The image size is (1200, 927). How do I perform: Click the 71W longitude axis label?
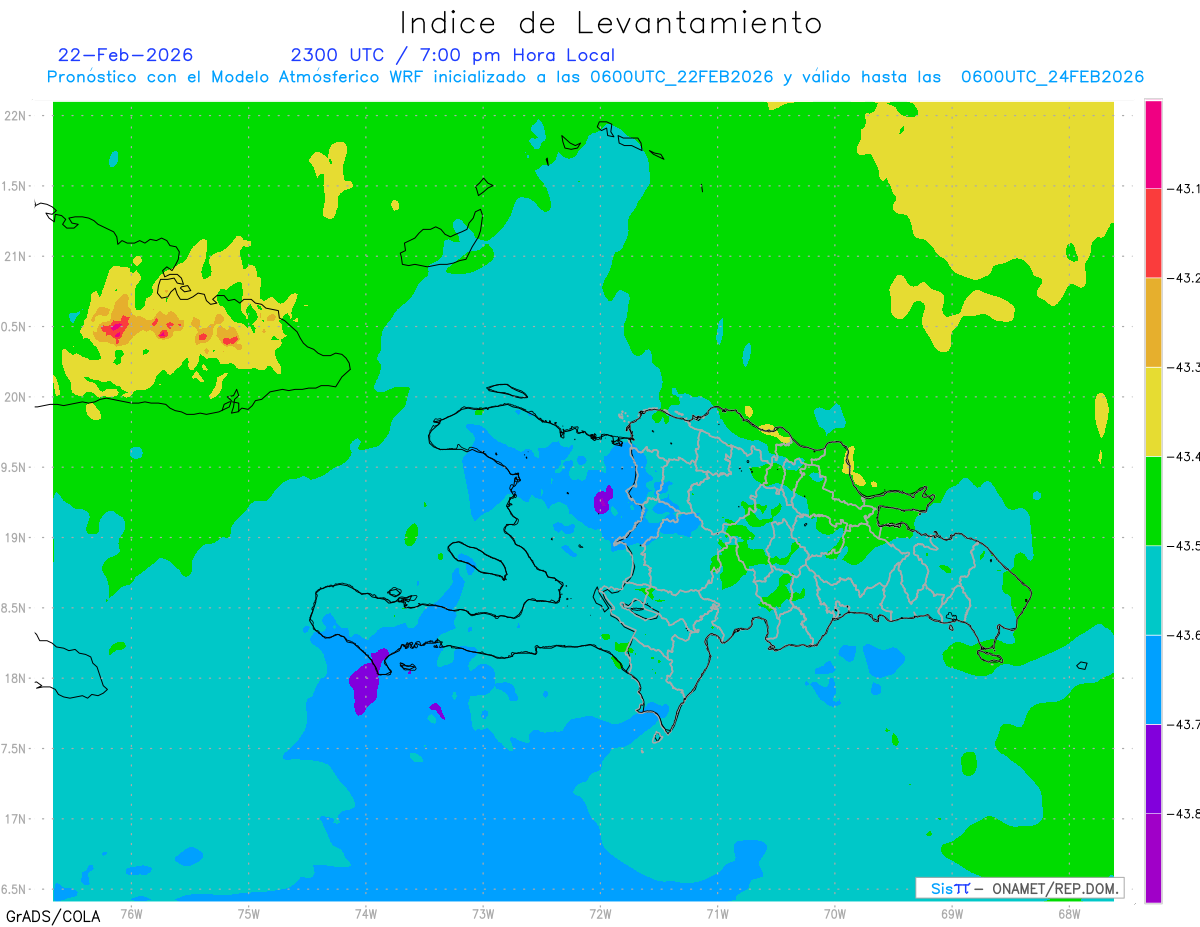tap(717, 912)
